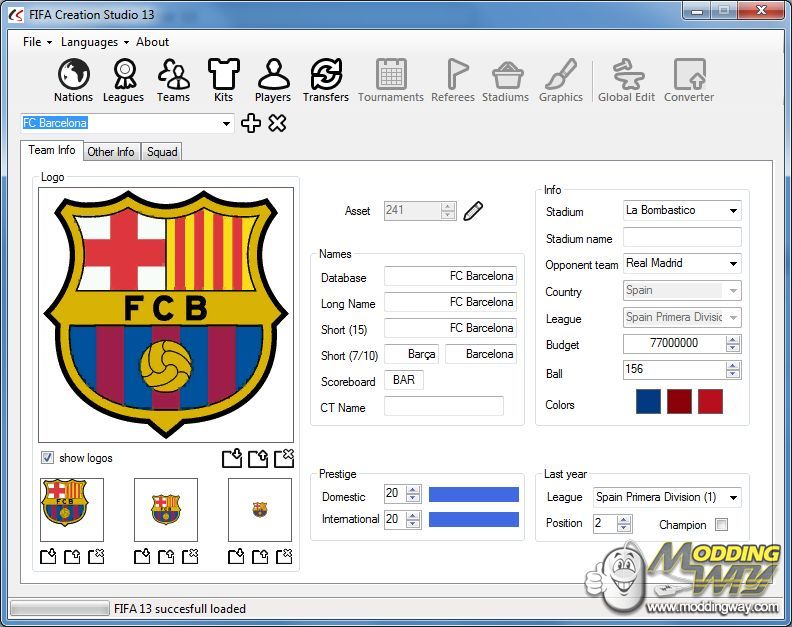Screen dimensions: 792x627
Task: Click the About menu item
Action: 153,42
